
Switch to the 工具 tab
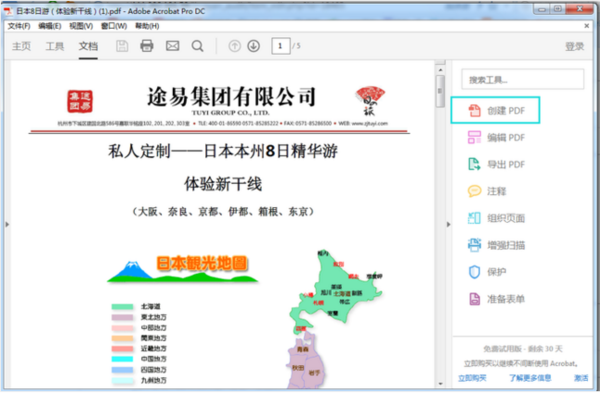pyautogui.click(x=55, y=46)
